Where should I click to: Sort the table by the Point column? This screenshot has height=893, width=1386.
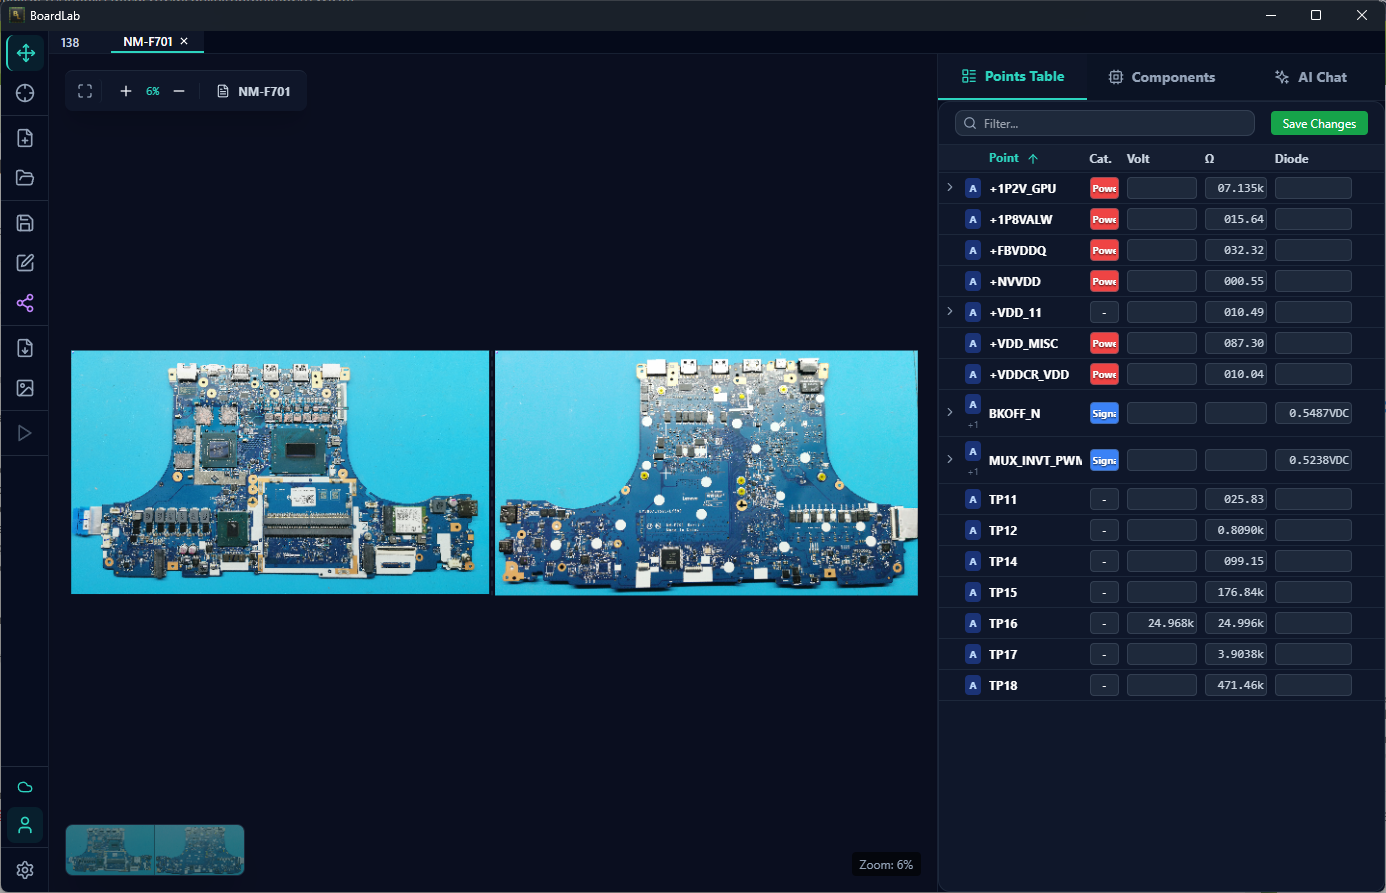coord(1005,158)
